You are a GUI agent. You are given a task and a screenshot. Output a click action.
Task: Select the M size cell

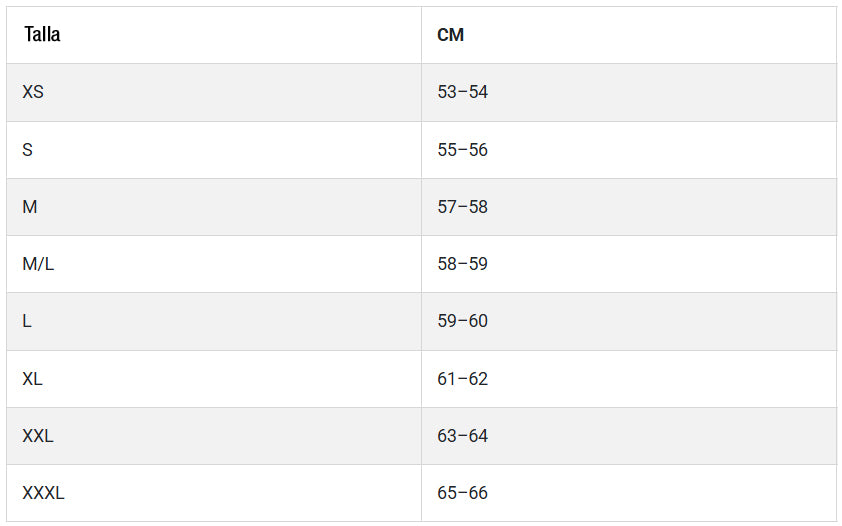tap(30, 207)
